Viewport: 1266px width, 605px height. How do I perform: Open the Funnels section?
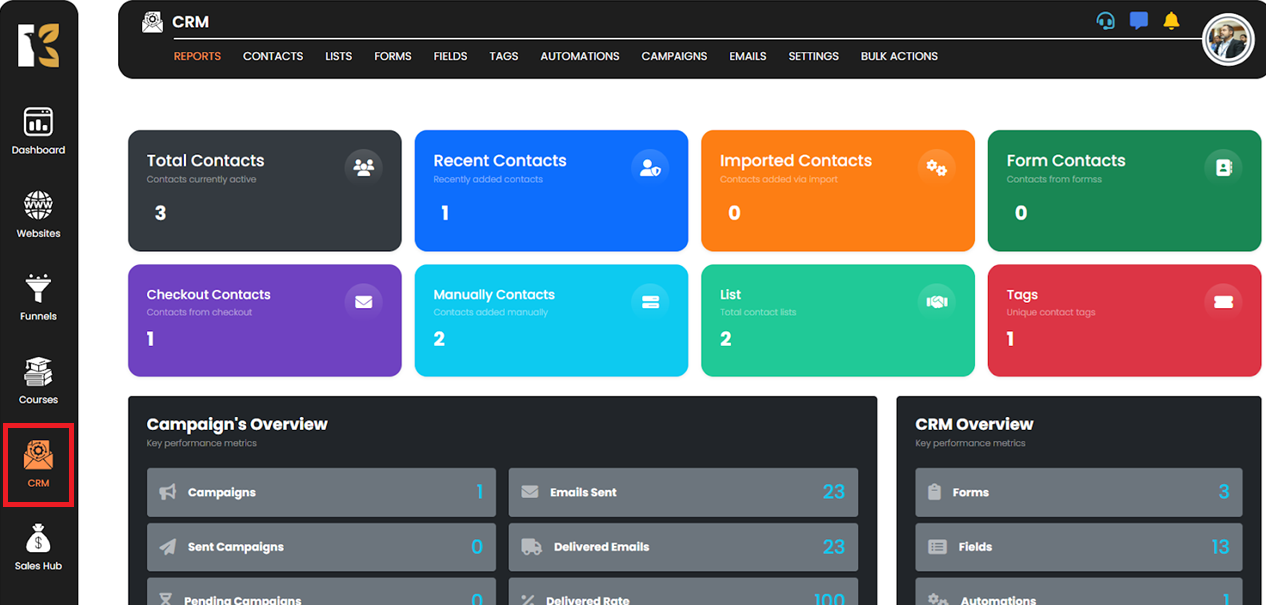(x=38, y=297)
